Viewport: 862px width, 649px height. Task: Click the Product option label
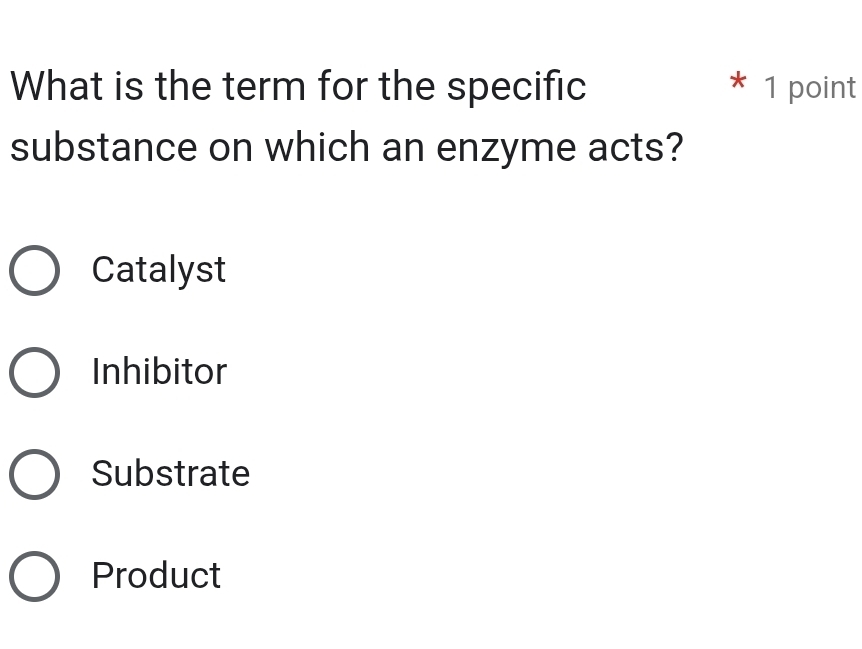point(156,576)
